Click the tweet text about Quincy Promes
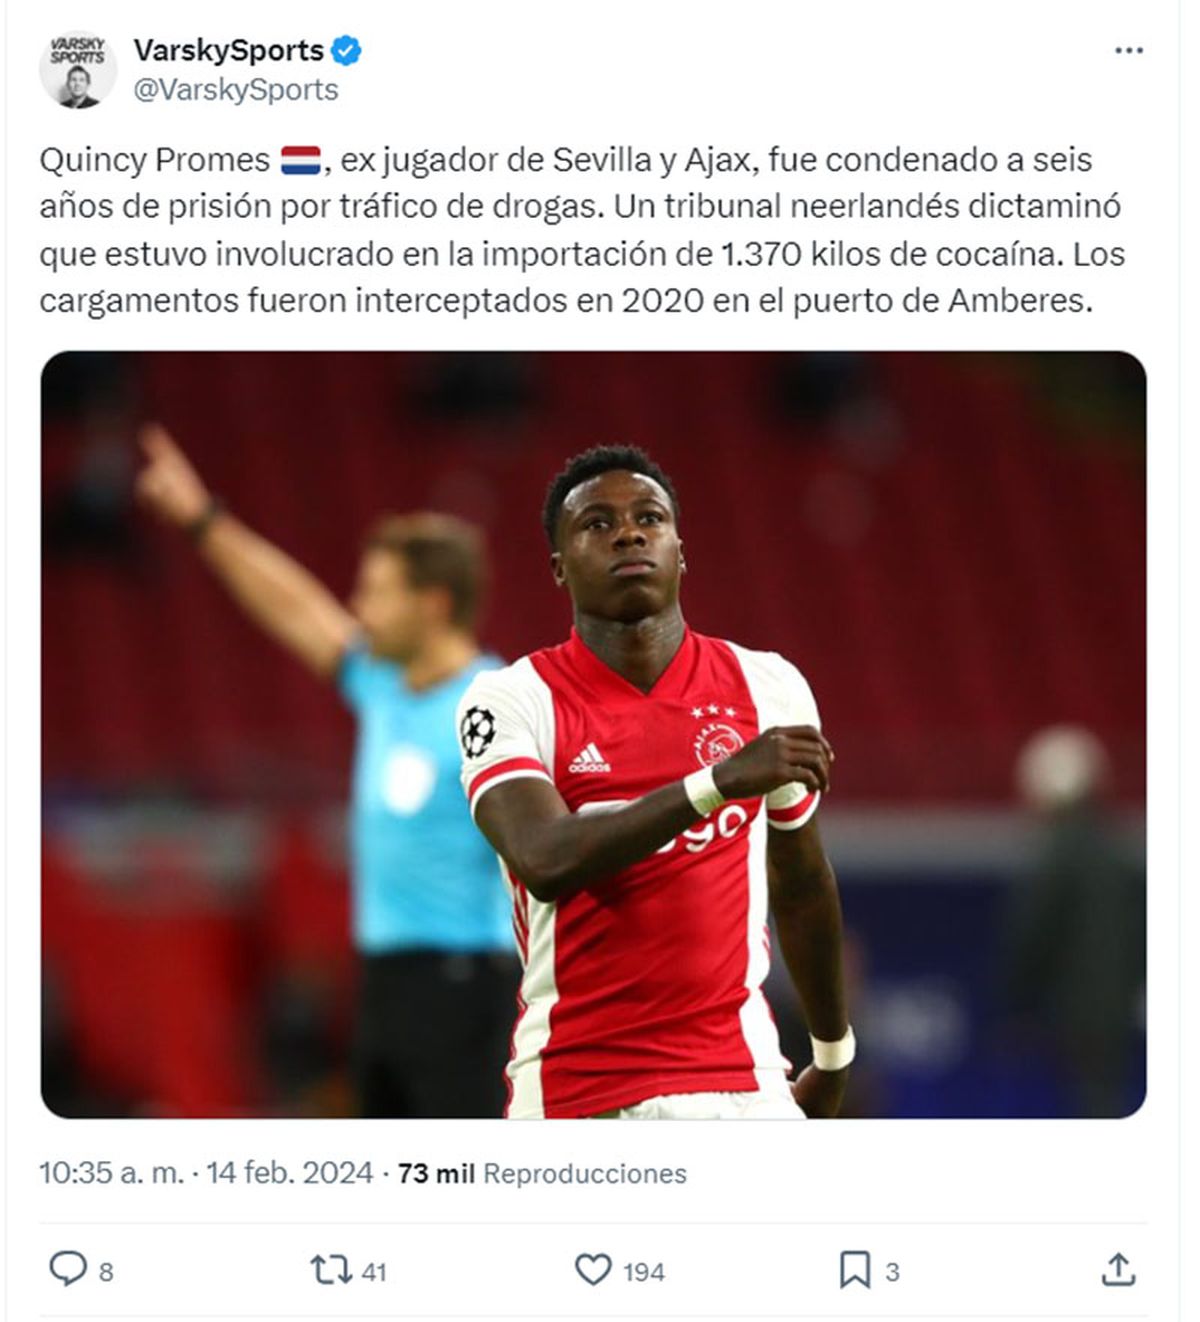 582,230
